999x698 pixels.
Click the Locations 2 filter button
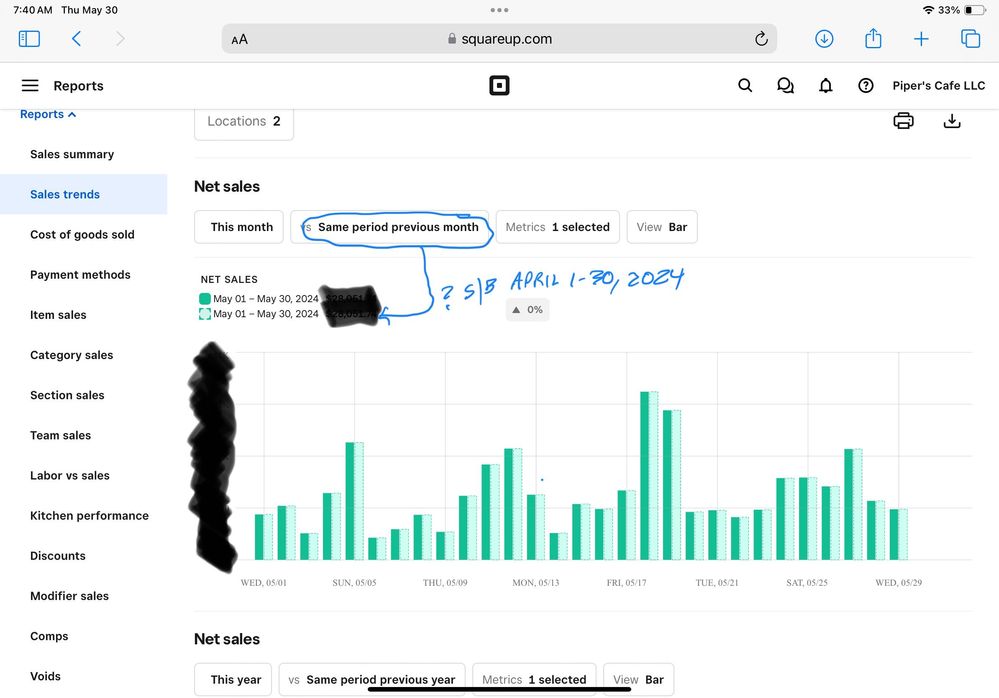tap(244, 122)
